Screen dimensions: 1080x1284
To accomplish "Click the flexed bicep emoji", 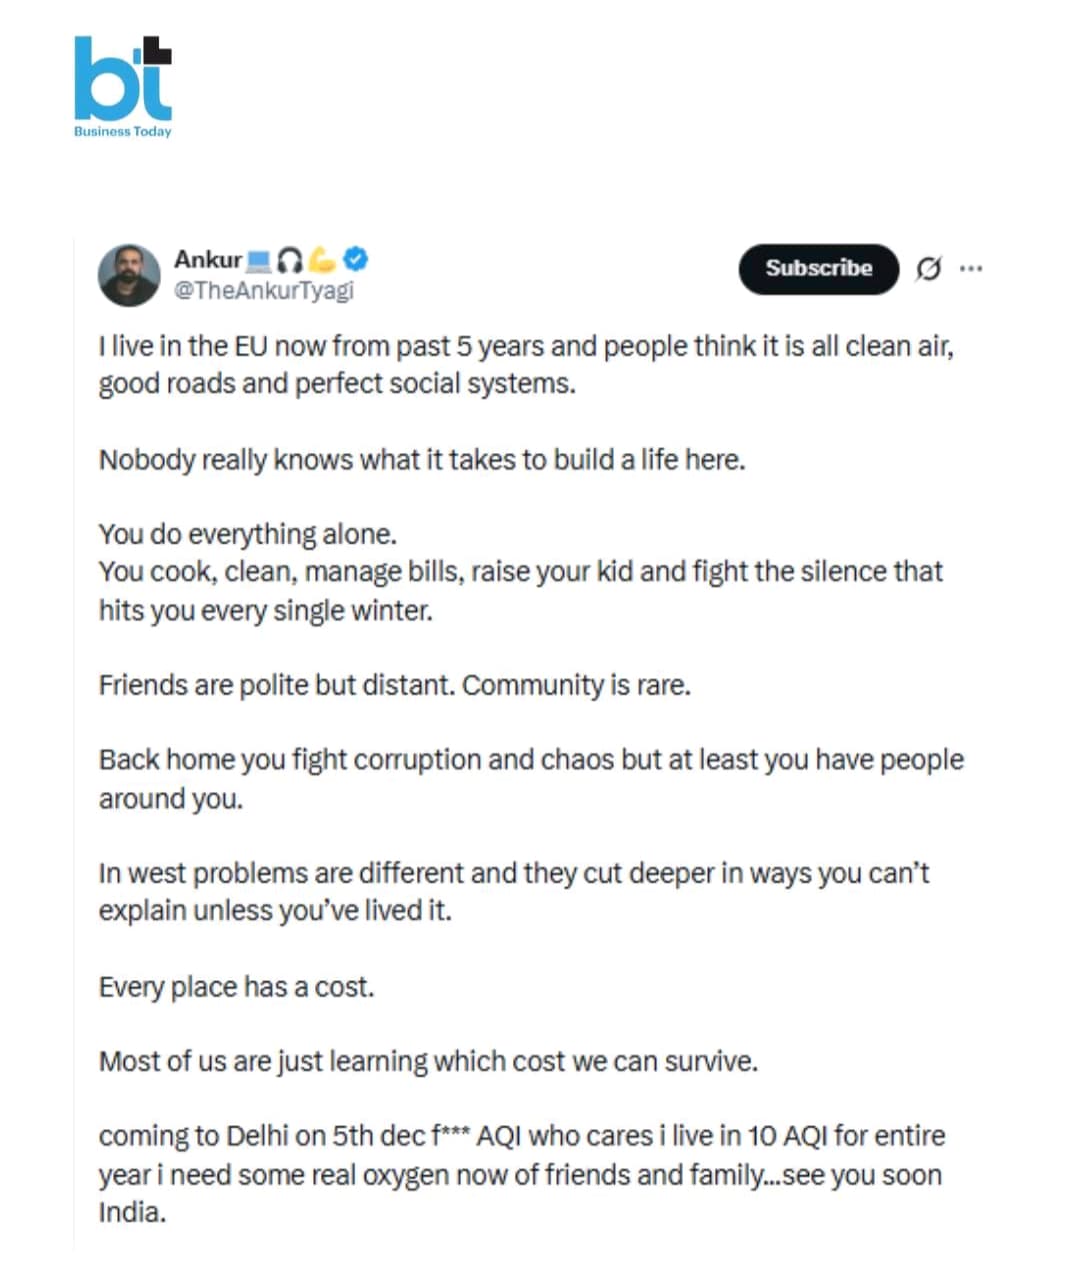I will [322, 260].
